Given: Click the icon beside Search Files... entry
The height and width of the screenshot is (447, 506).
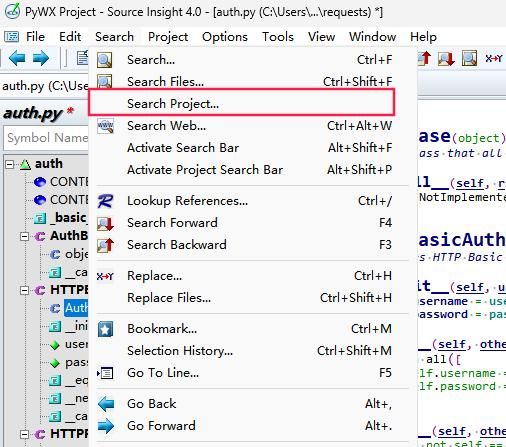Looking at the screenshot, I should point(105,82).
